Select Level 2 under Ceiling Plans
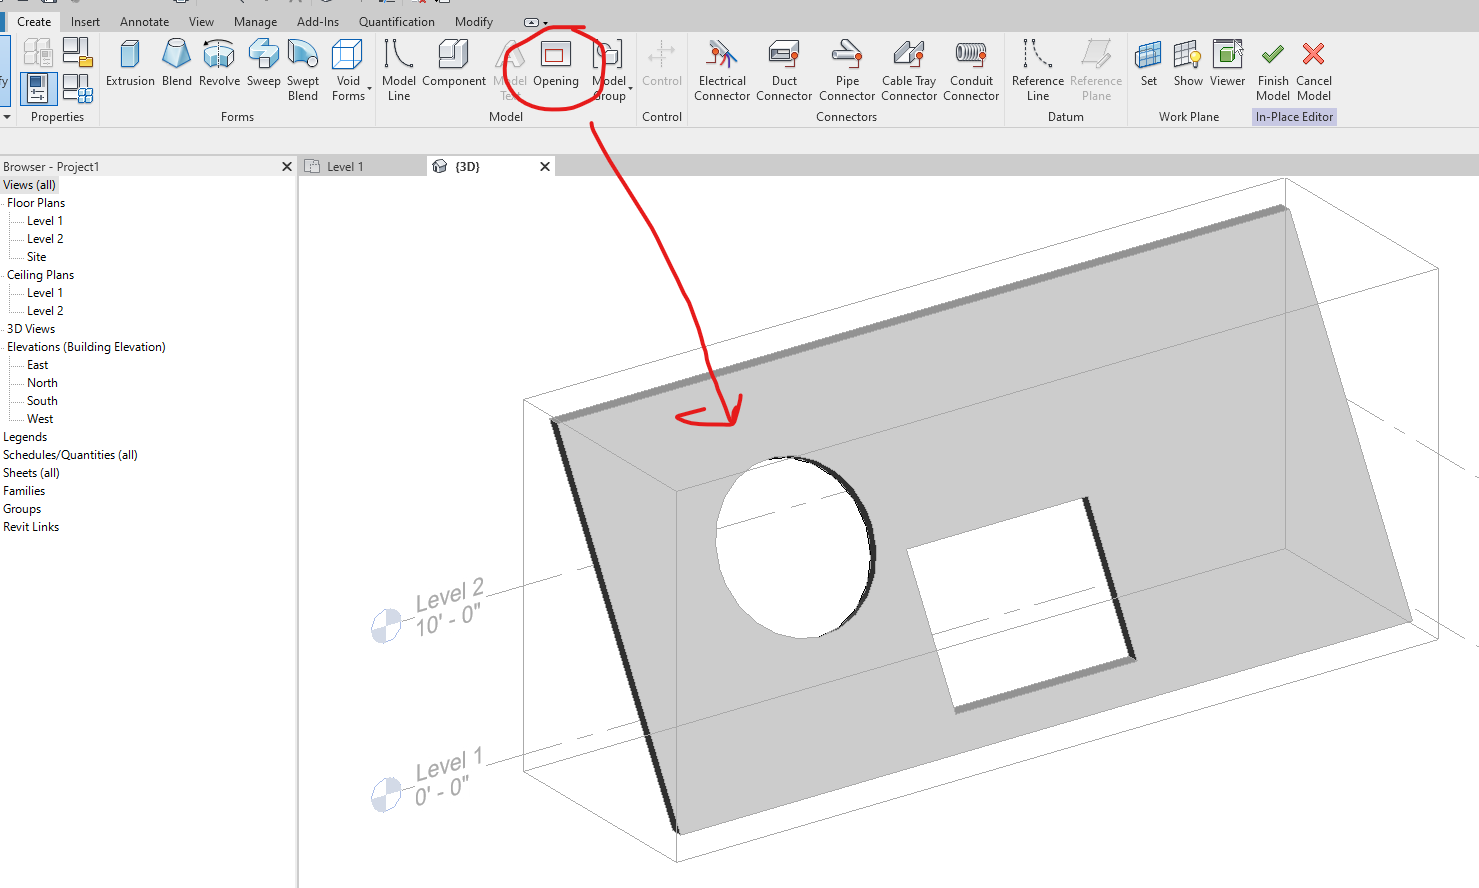 (47, 310)
